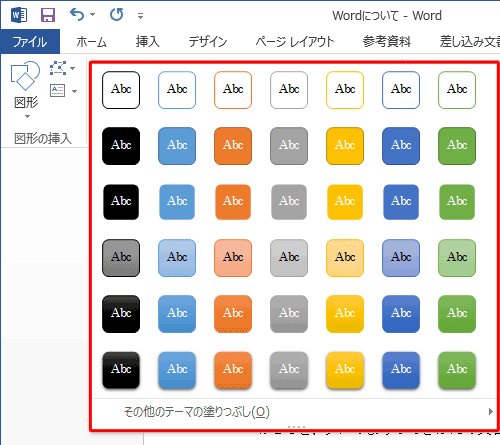Pick borderless green style in third row

(457, 202)
